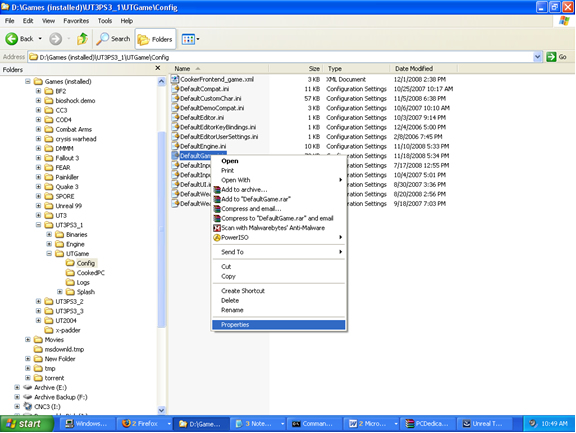
Task: Click the Back arrow toolbar icon
Action: pos(12,39)
